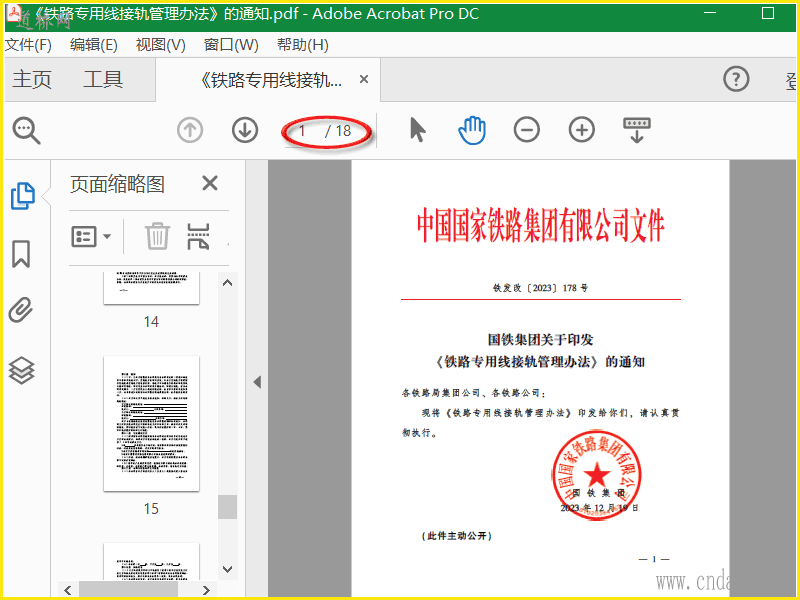Close the 页面缩略图 panel

210,183
